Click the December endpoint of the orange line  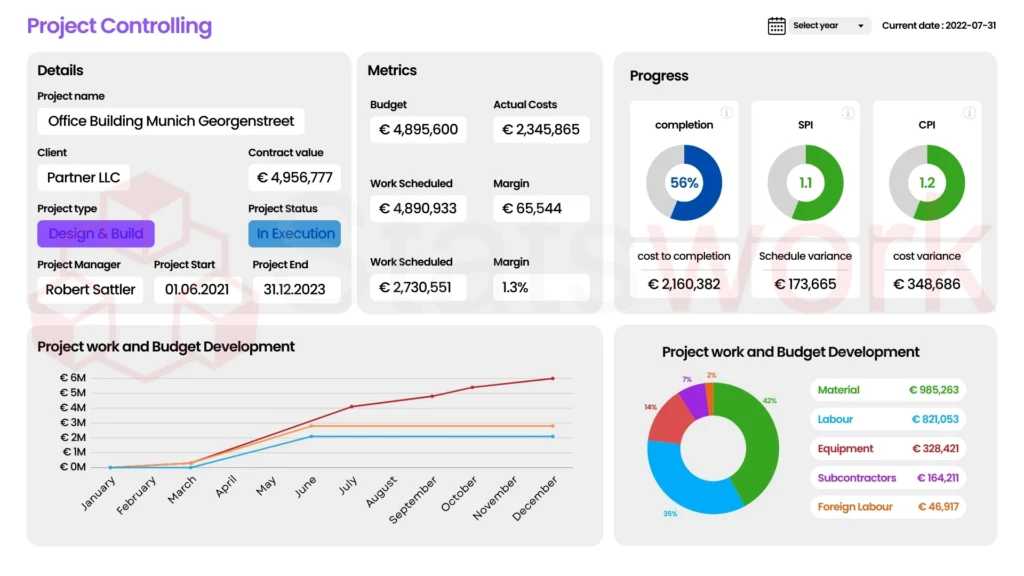pyautogui.click(x=553, y=426)
